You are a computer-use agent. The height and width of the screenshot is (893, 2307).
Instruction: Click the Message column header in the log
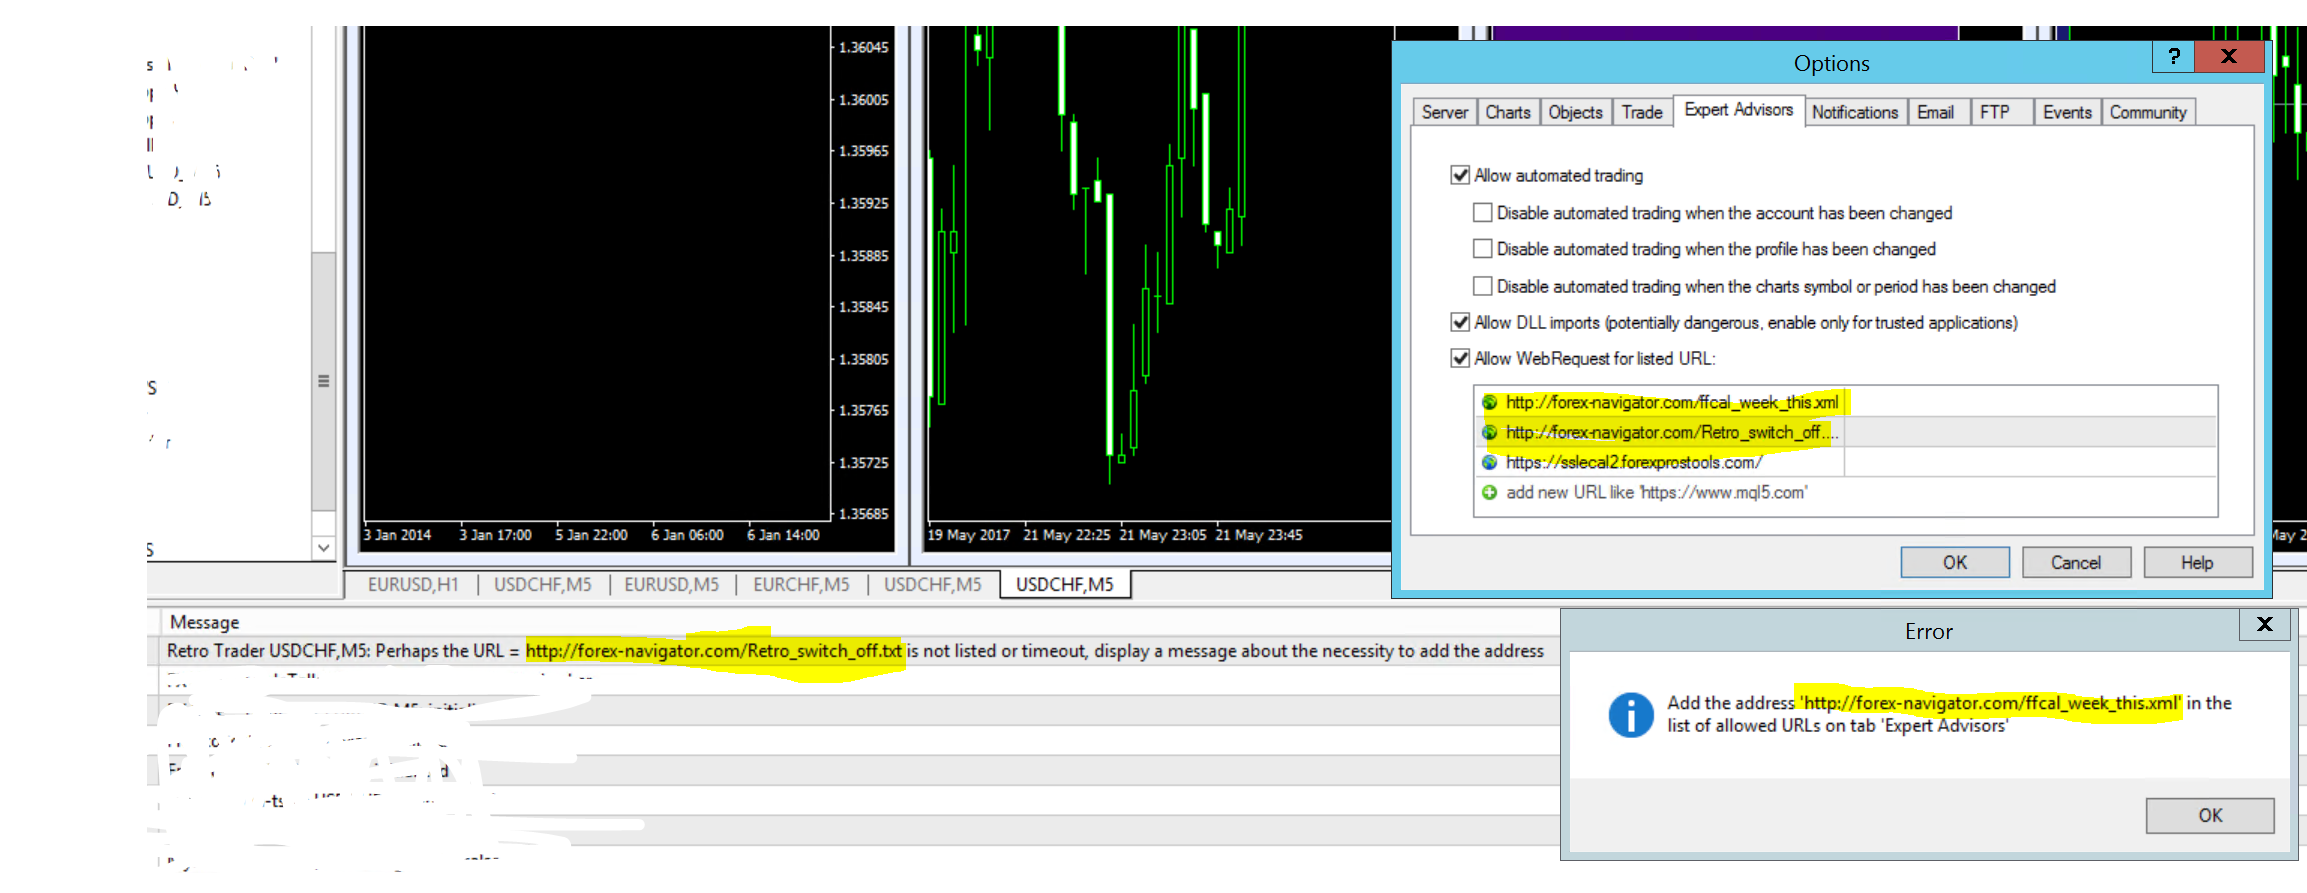[x=204, y=622]
